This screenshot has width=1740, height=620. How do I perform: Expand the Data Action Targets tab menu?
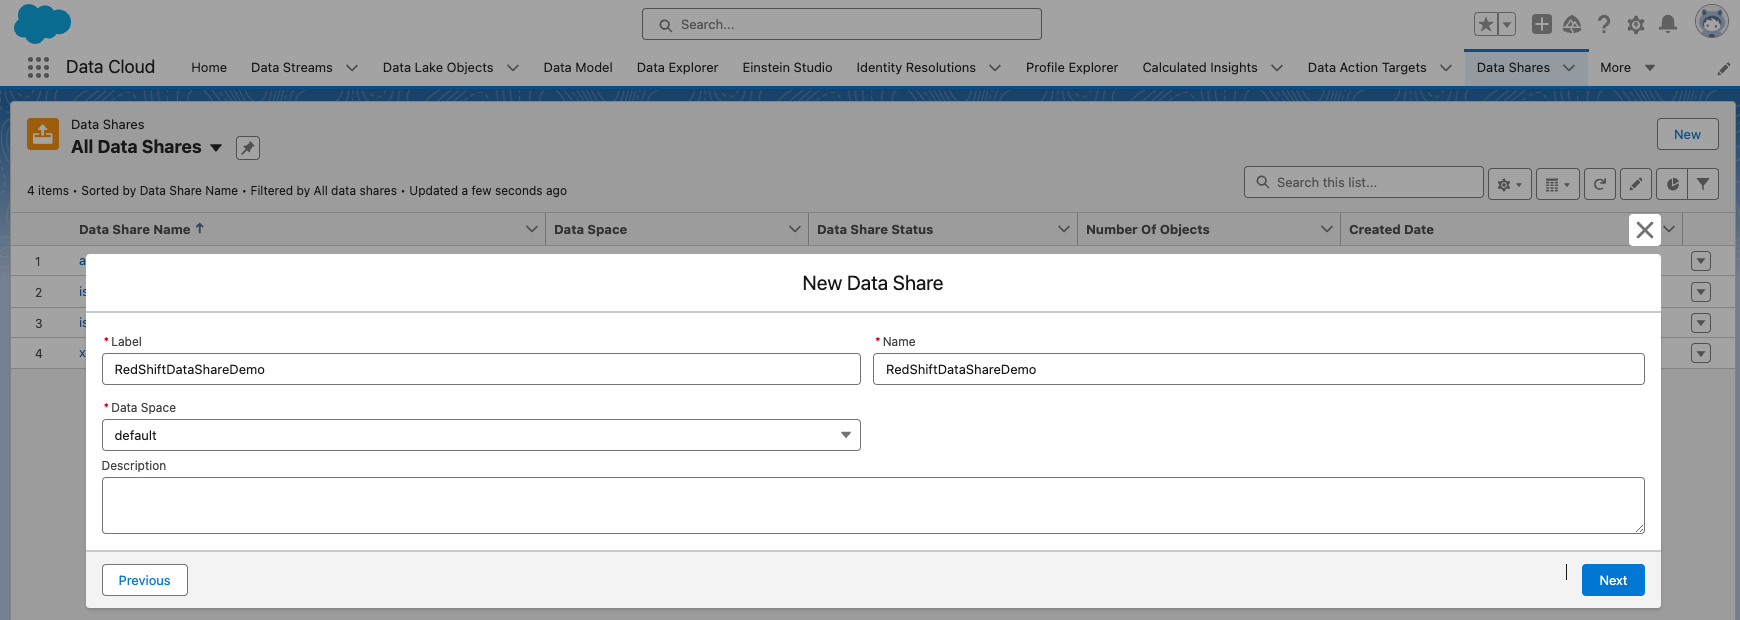1446,68
